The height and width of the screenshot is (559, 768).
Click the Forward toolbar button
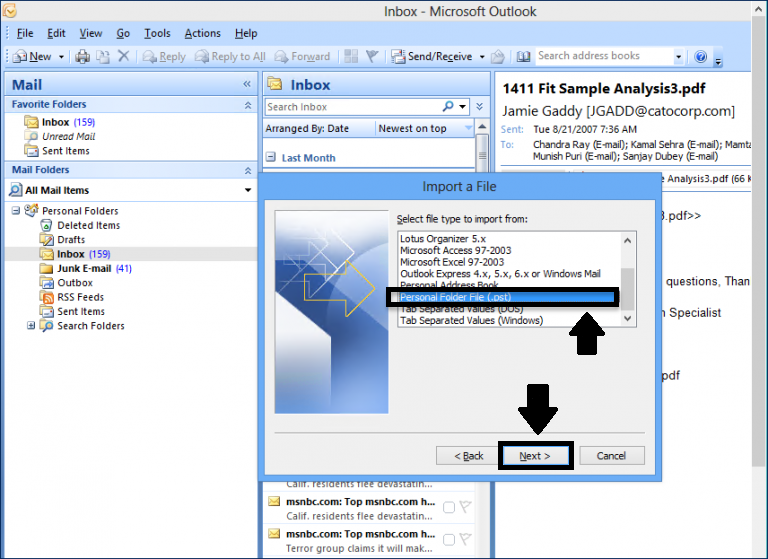(x=302, y=57)
